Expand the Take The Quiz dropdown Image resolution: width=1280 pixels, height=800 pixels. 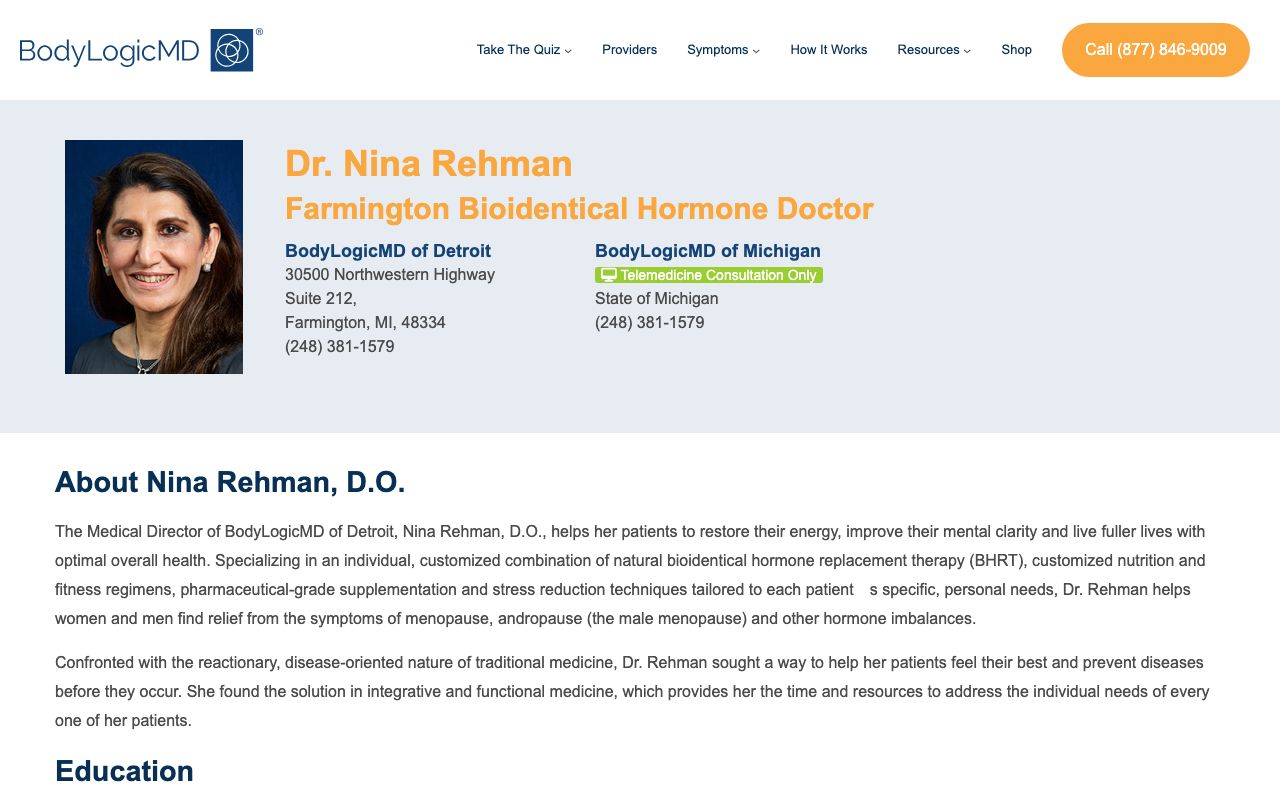pos(518,49)
